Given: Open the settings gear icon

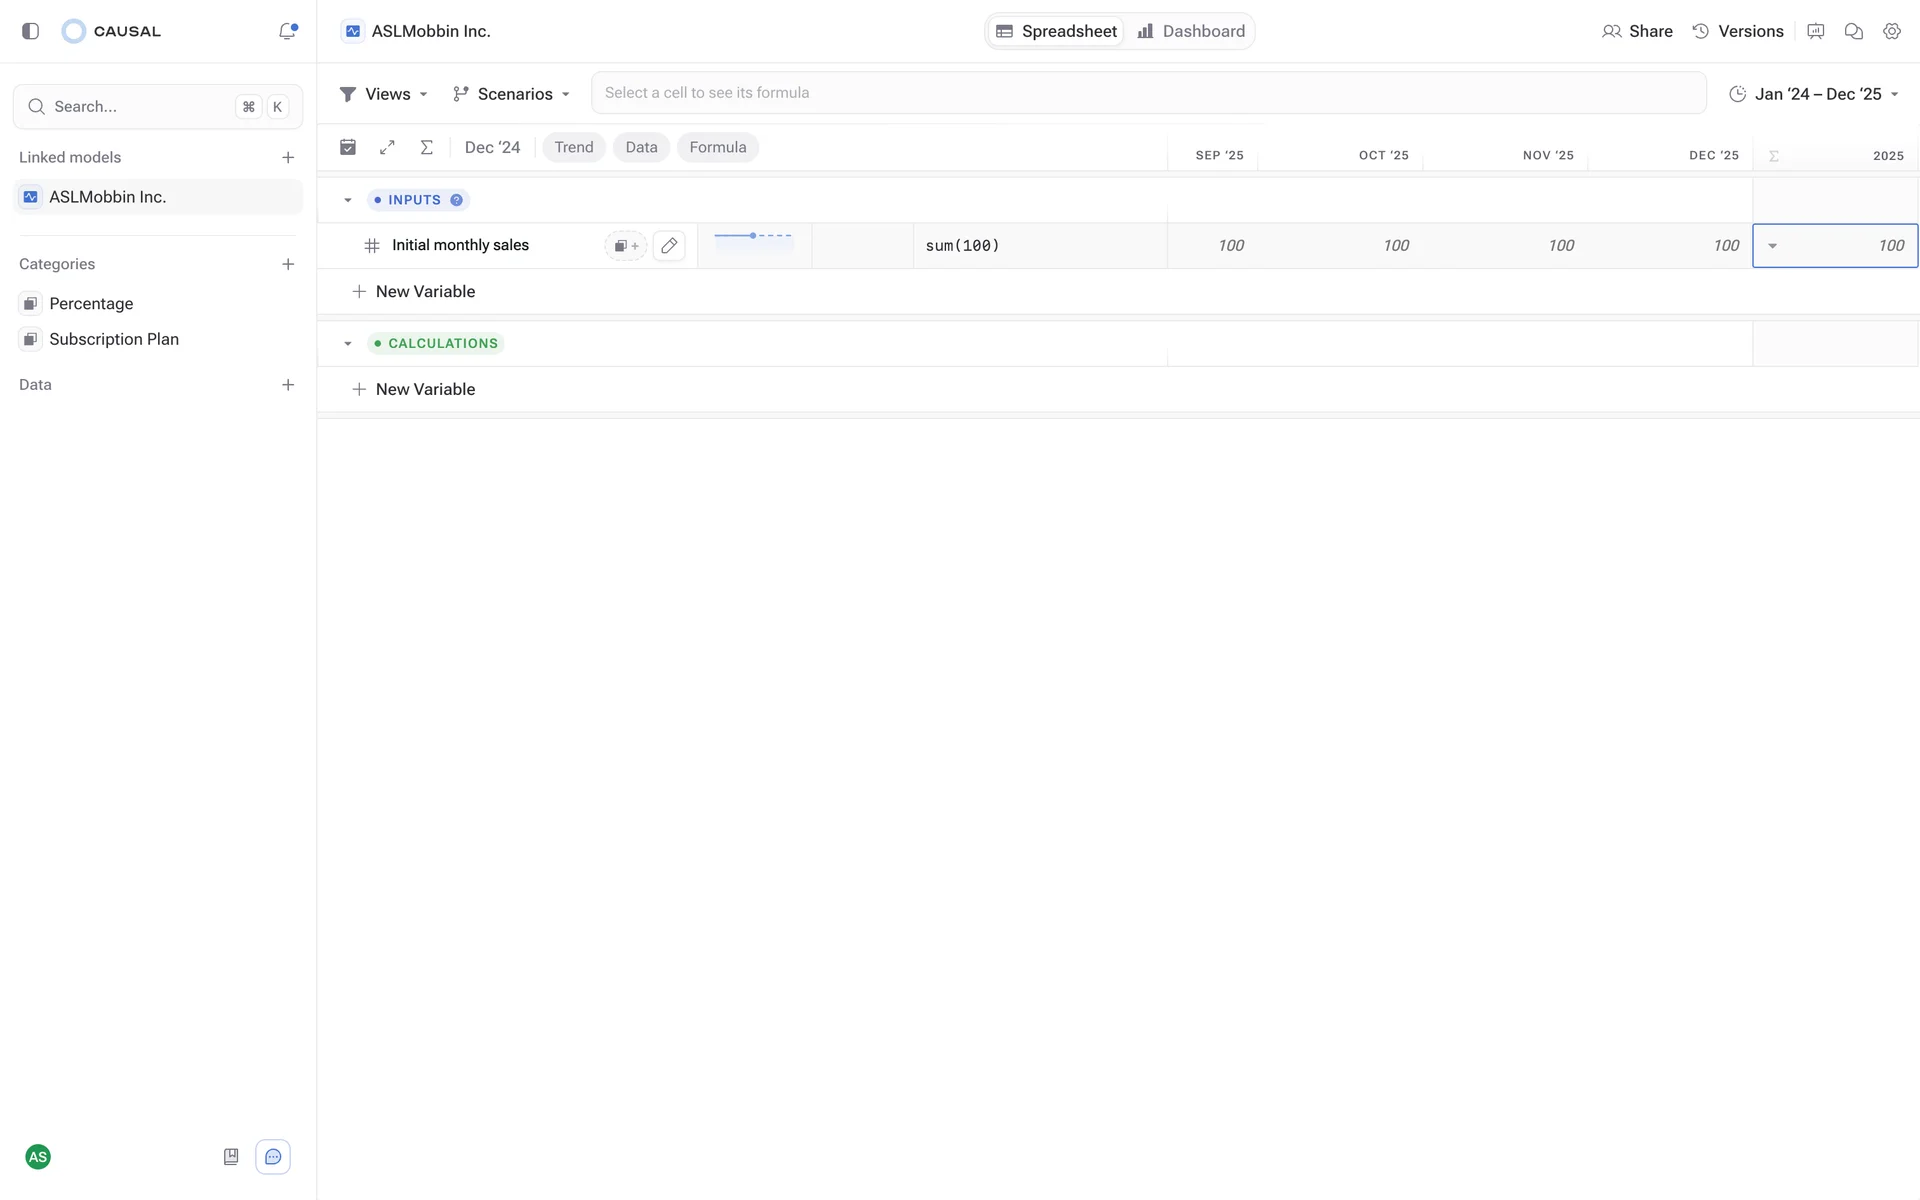Looking at the screenshot, I should pyautogui.click(x=1891, y=31).
